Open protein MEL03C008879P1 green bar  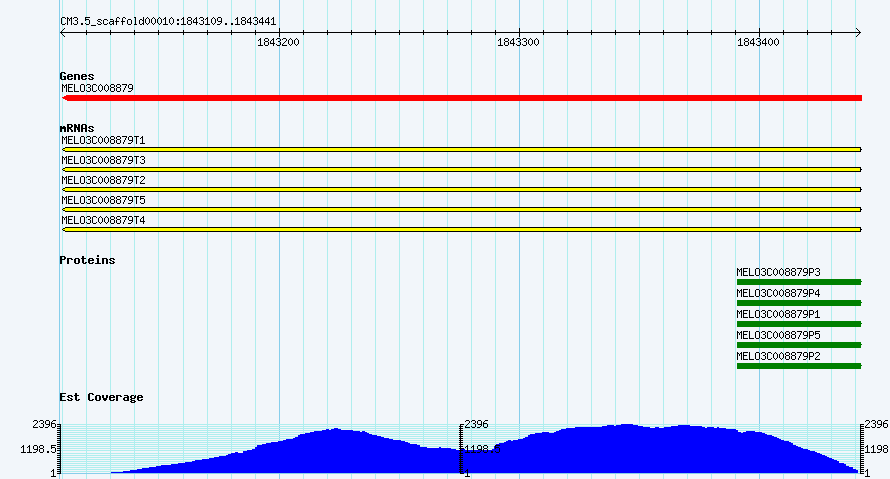point(799,324)
